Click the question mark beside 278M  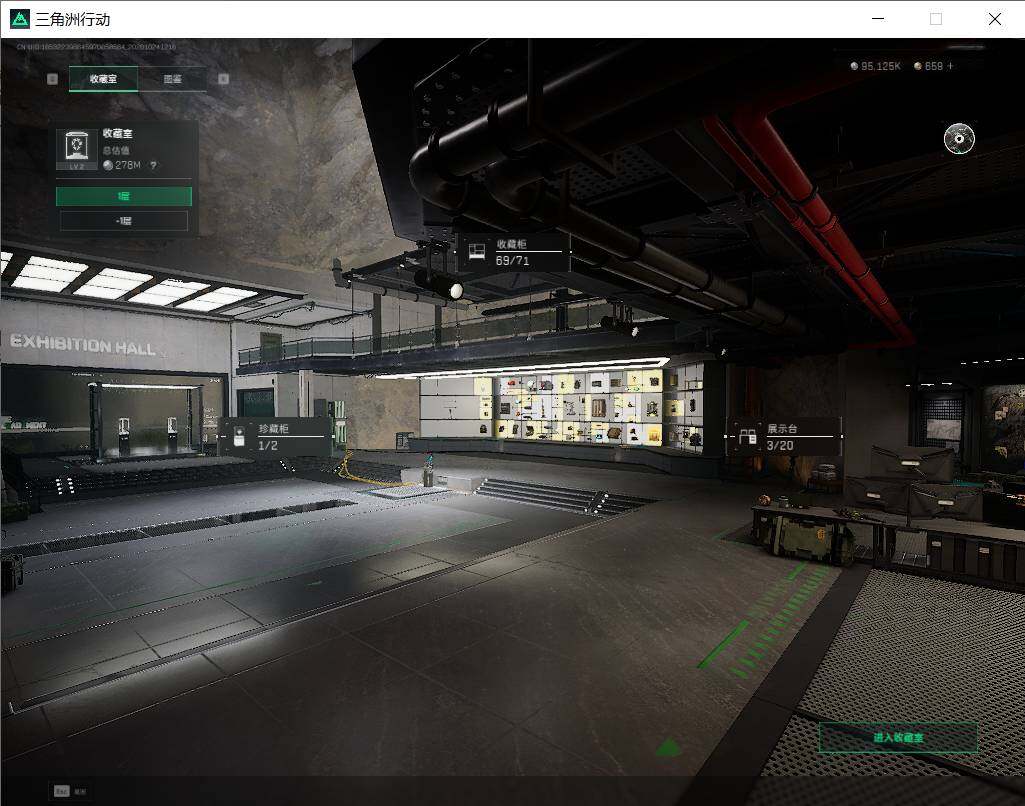tap(154, 165)
